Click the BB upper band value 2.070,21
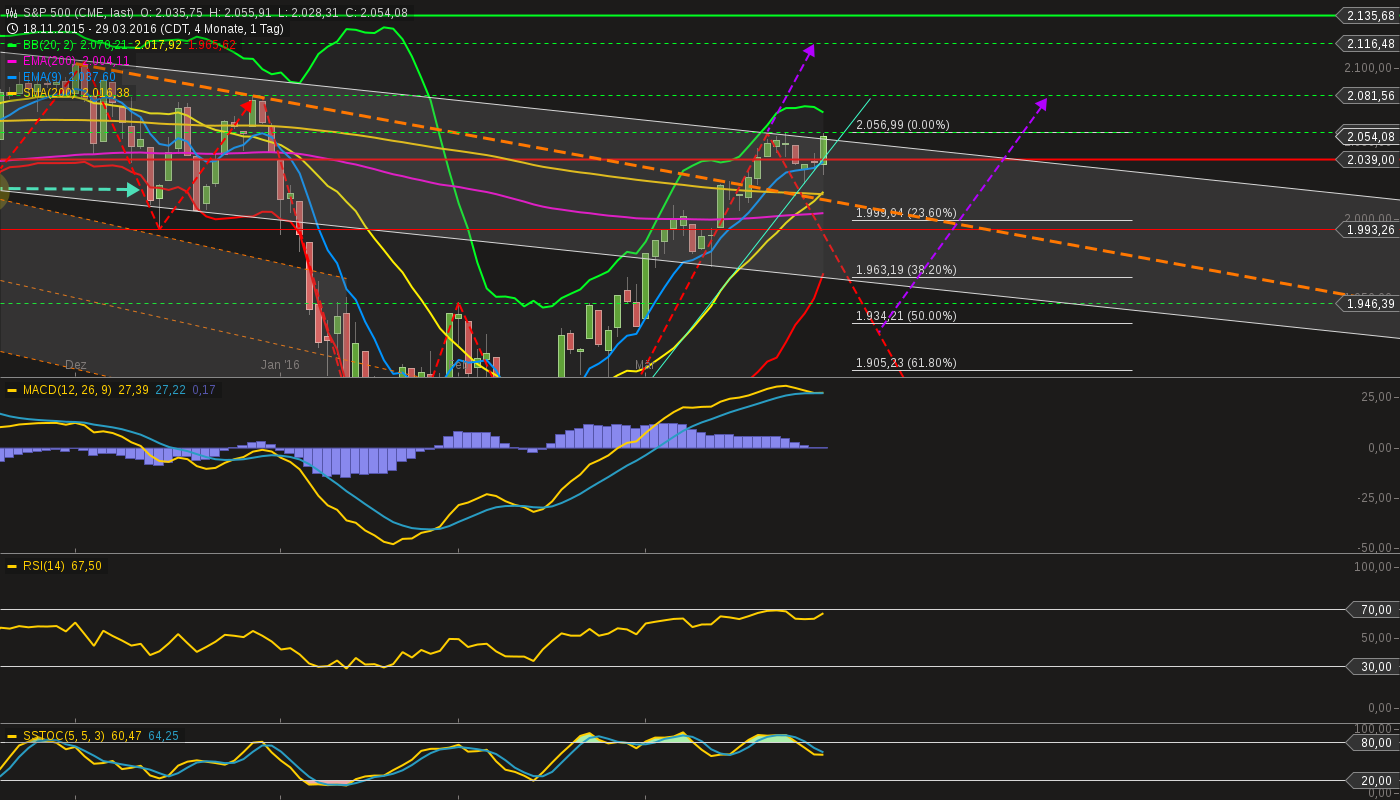This screenshot has height=800, width=1400. click(x=104, y=45)
